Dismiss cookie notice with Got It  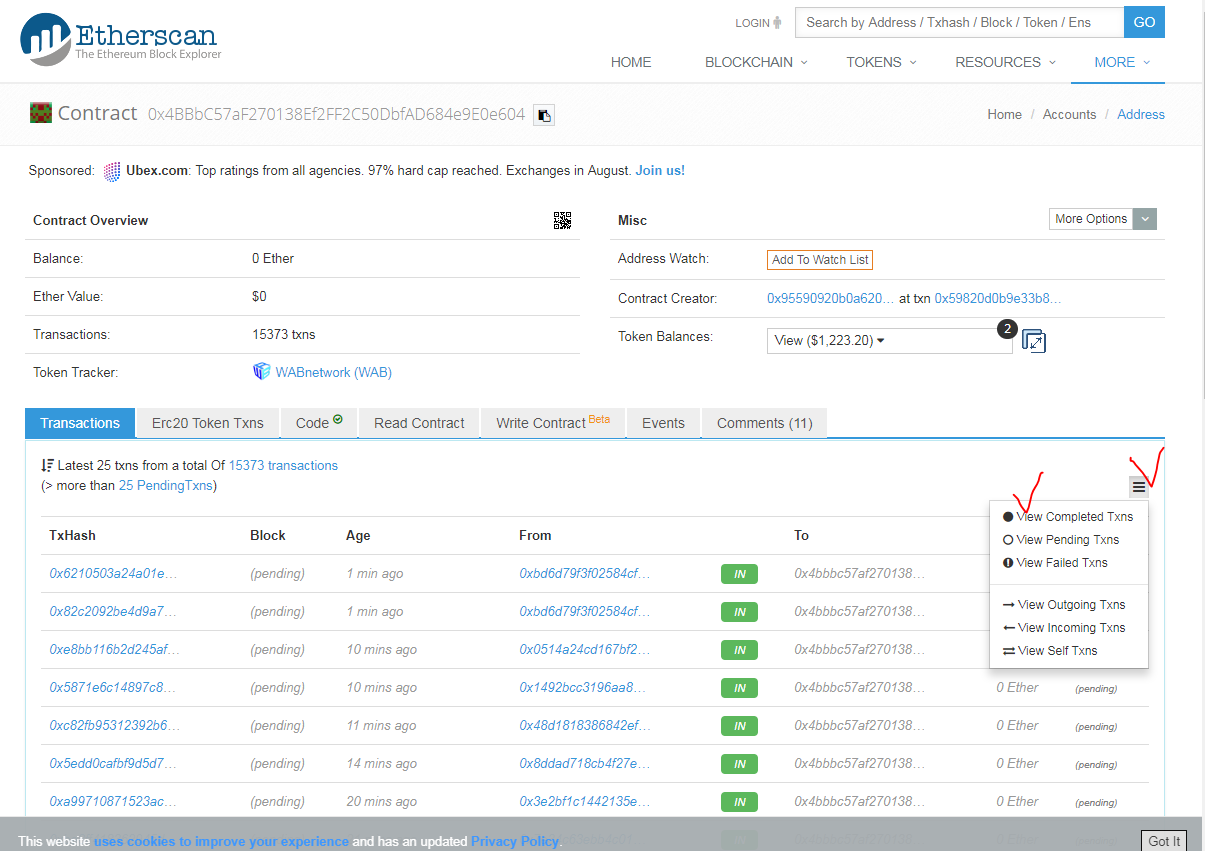pos(1164,841)
